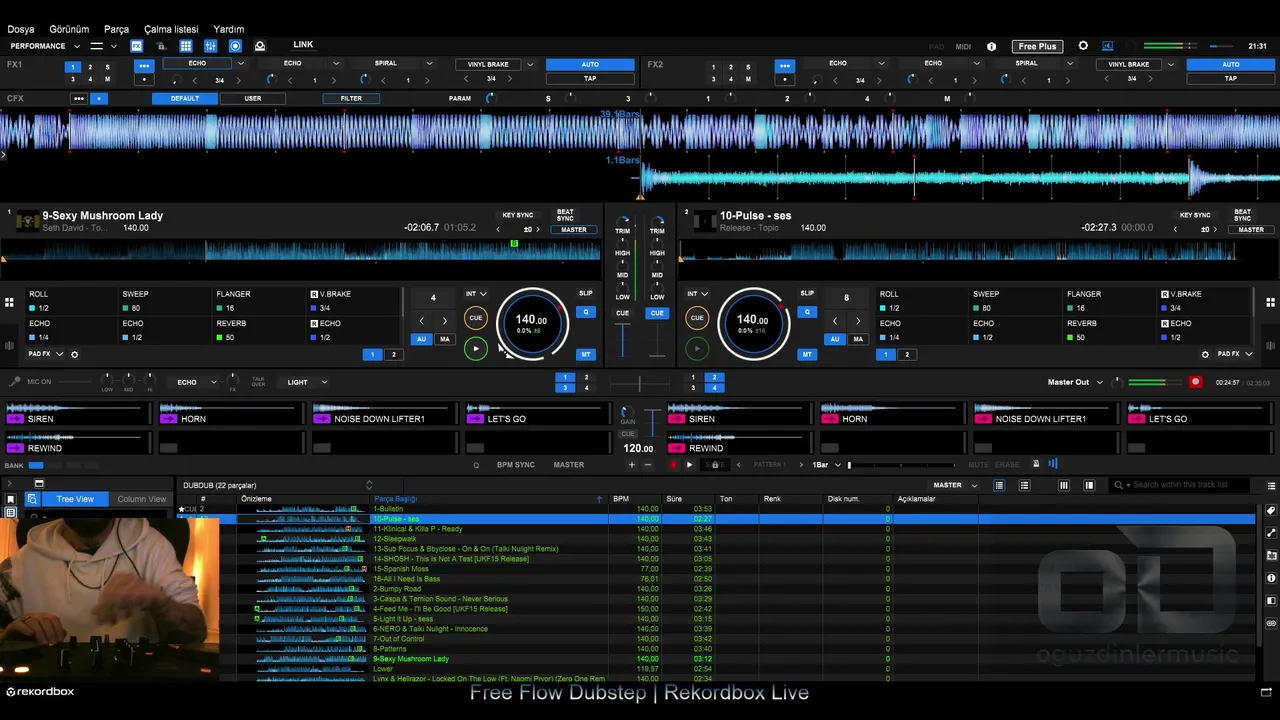The height and width of the screenshot is (720, 1280).
Task: Switch to Column View tab
Action: (x=141, y=499)
